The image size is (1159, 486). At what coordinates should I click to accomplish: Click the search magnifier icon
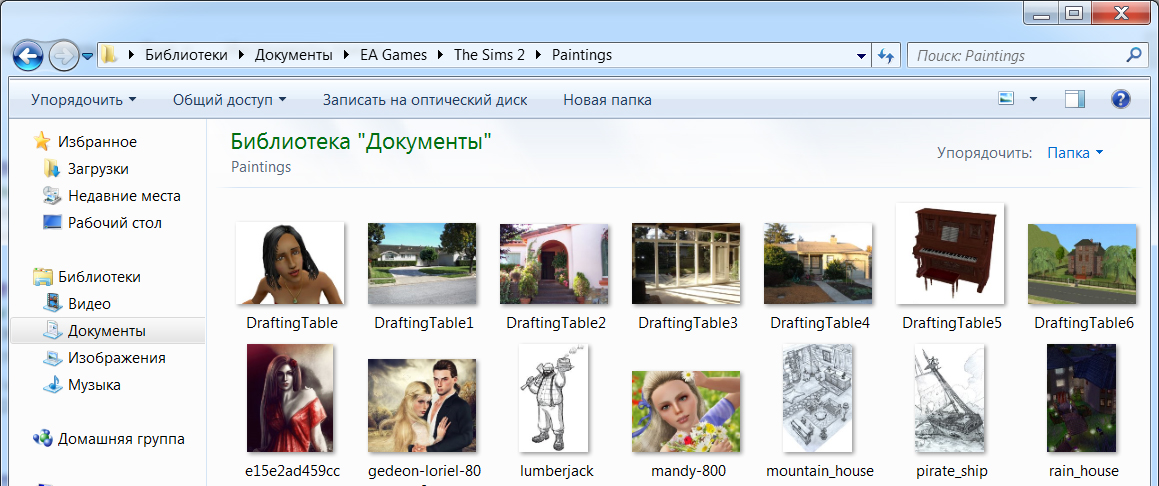click(1134, 56)
